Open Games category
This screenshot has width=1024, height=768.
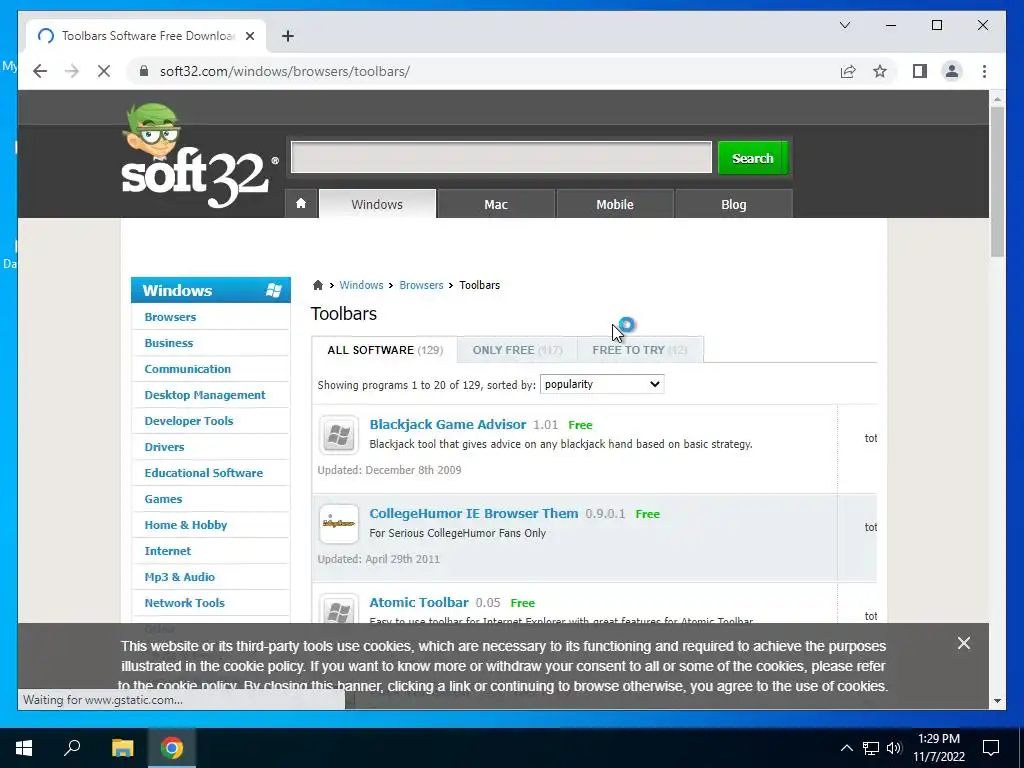(x=163, y=499)
